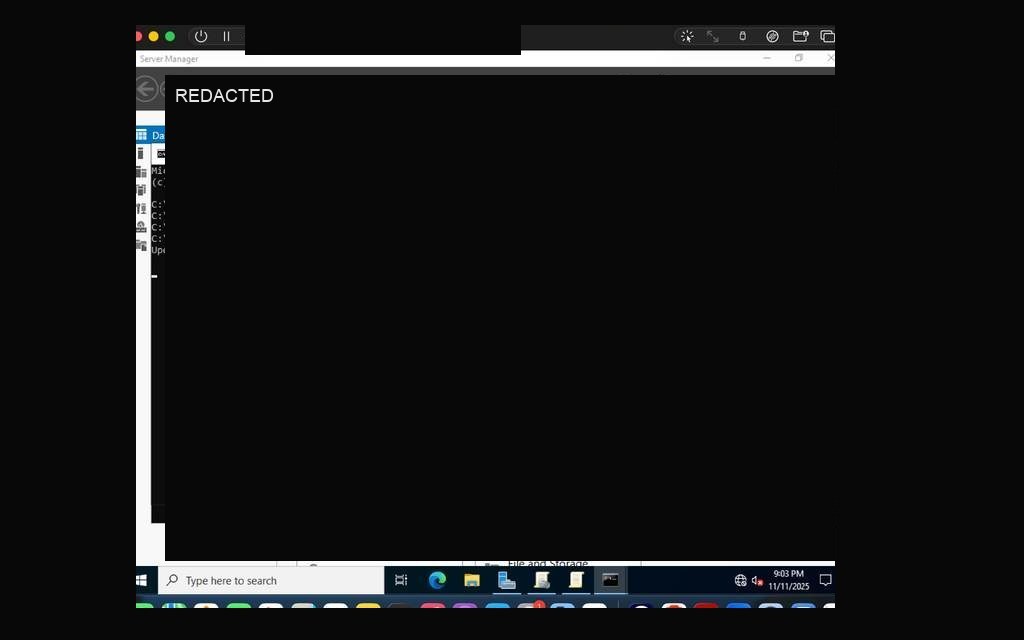The height and width of the screenshot is (640, 1024).
Task: Switch to Server Manager taskbar icon
Action: [507, 580]
